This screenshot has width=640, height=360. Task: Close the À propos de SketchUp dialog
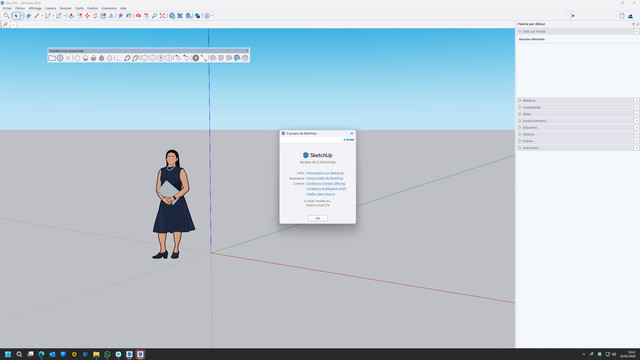(352, 133)
